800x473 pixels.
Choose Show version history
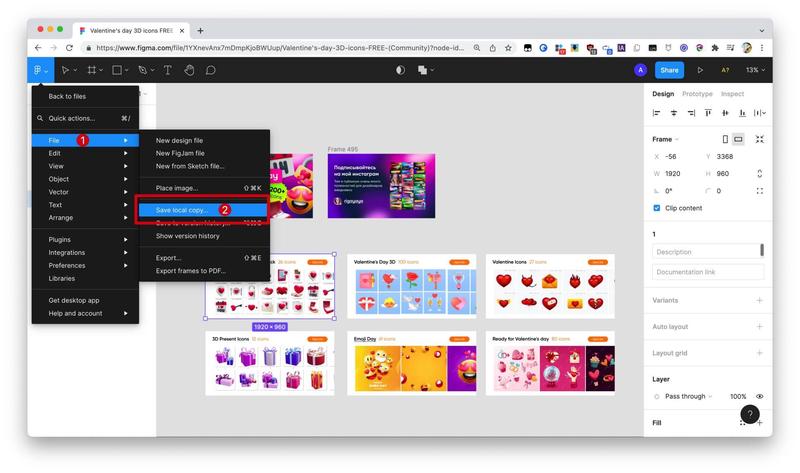point(205,236)
